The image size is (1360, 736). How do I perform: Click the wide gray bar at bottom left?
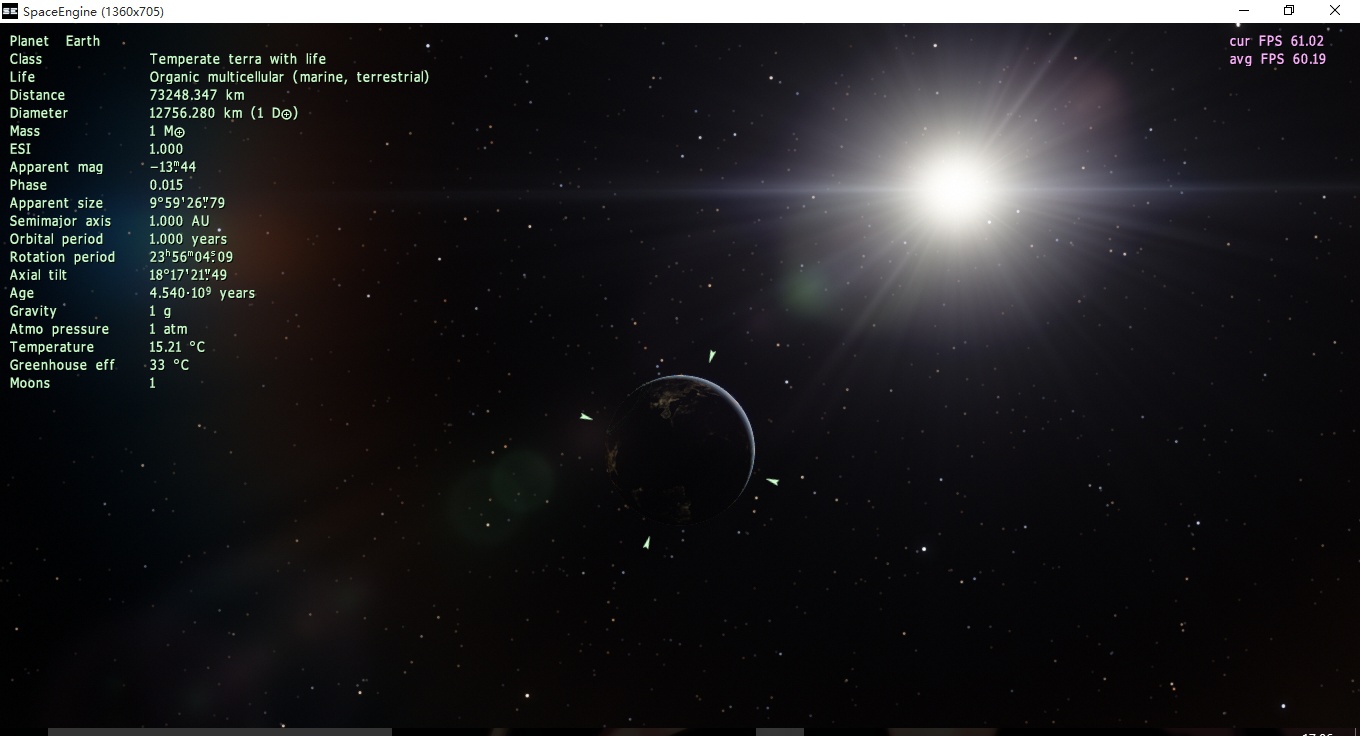220,731
